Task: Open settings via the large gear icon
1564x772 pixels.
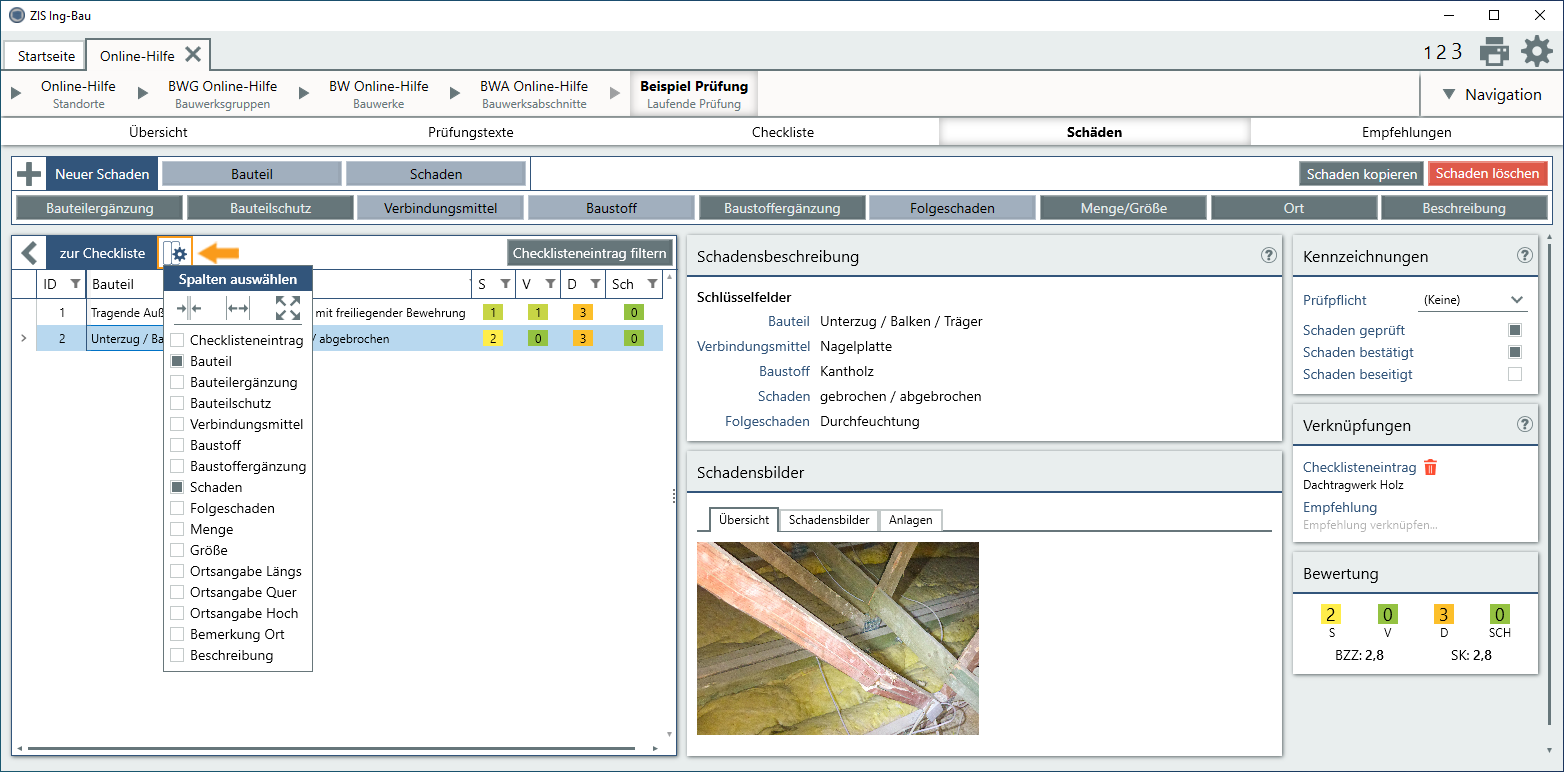Action: pyautogui.click(x=1537, y=51)
